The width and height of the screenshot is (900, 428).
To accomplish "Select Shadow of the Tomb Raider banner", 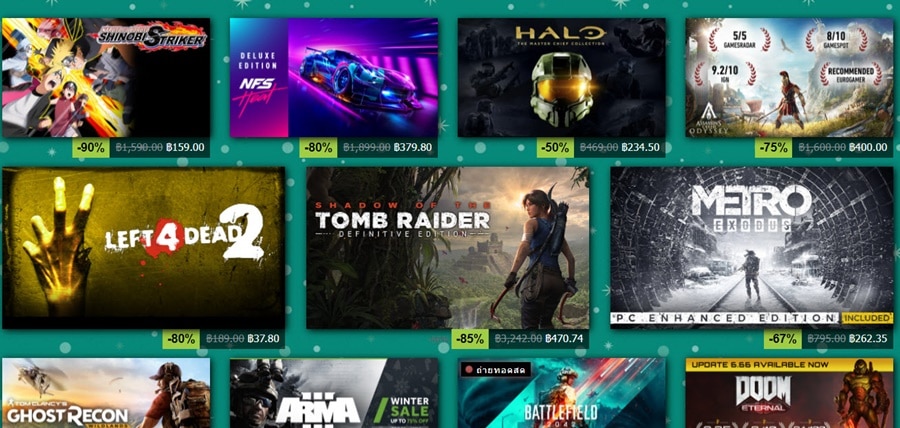I will (x=448, y=248).
